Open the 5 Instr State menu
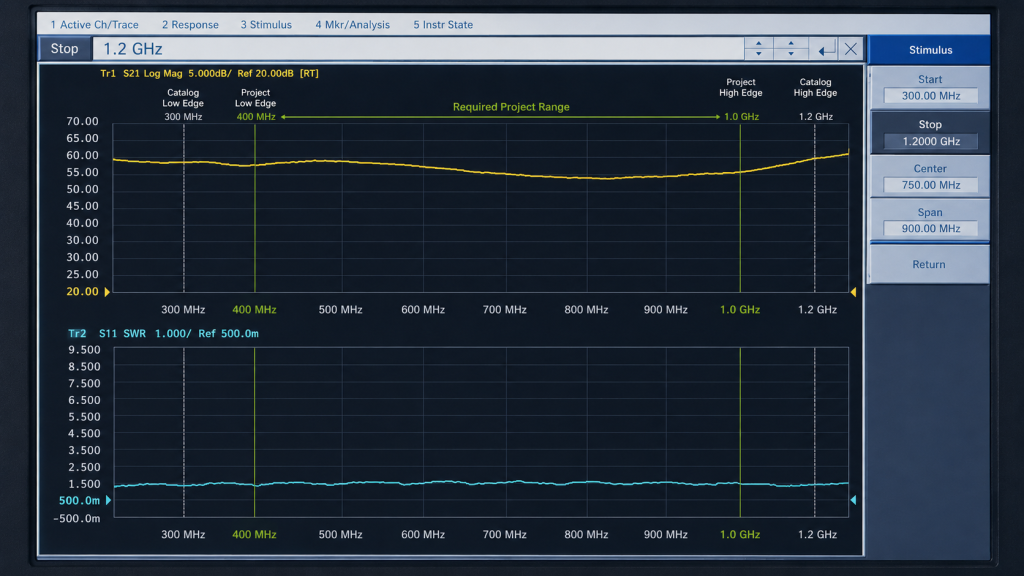The width and height of the screenshot is (1024, 576). coord(443,25)
